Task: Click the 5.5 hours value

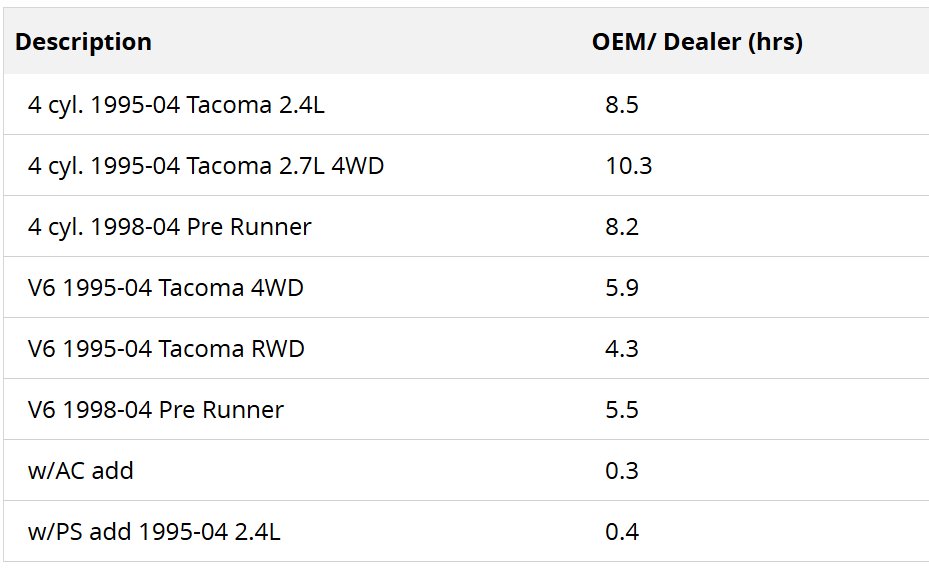Action: click(x=622, y=410)
